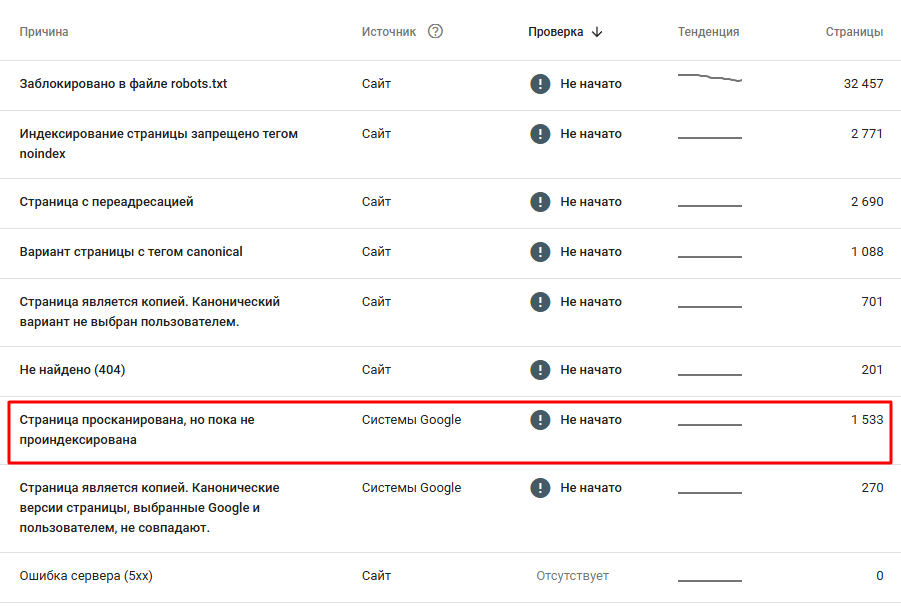Open Заблокировано в файле robots.txt row

[123, 84]
